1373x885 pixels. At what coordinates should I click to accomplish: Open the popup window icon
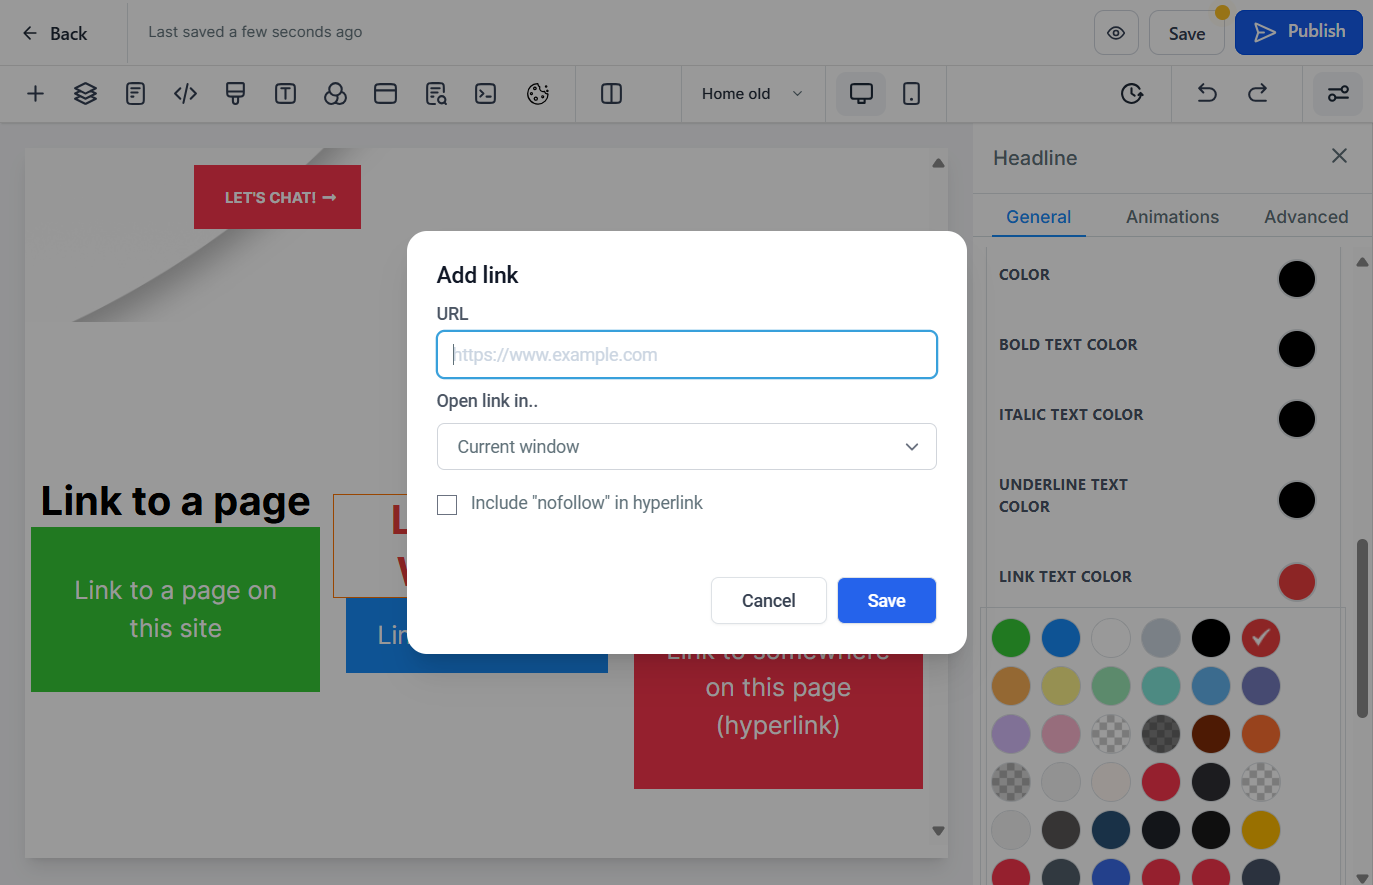(x=385, y=94)
